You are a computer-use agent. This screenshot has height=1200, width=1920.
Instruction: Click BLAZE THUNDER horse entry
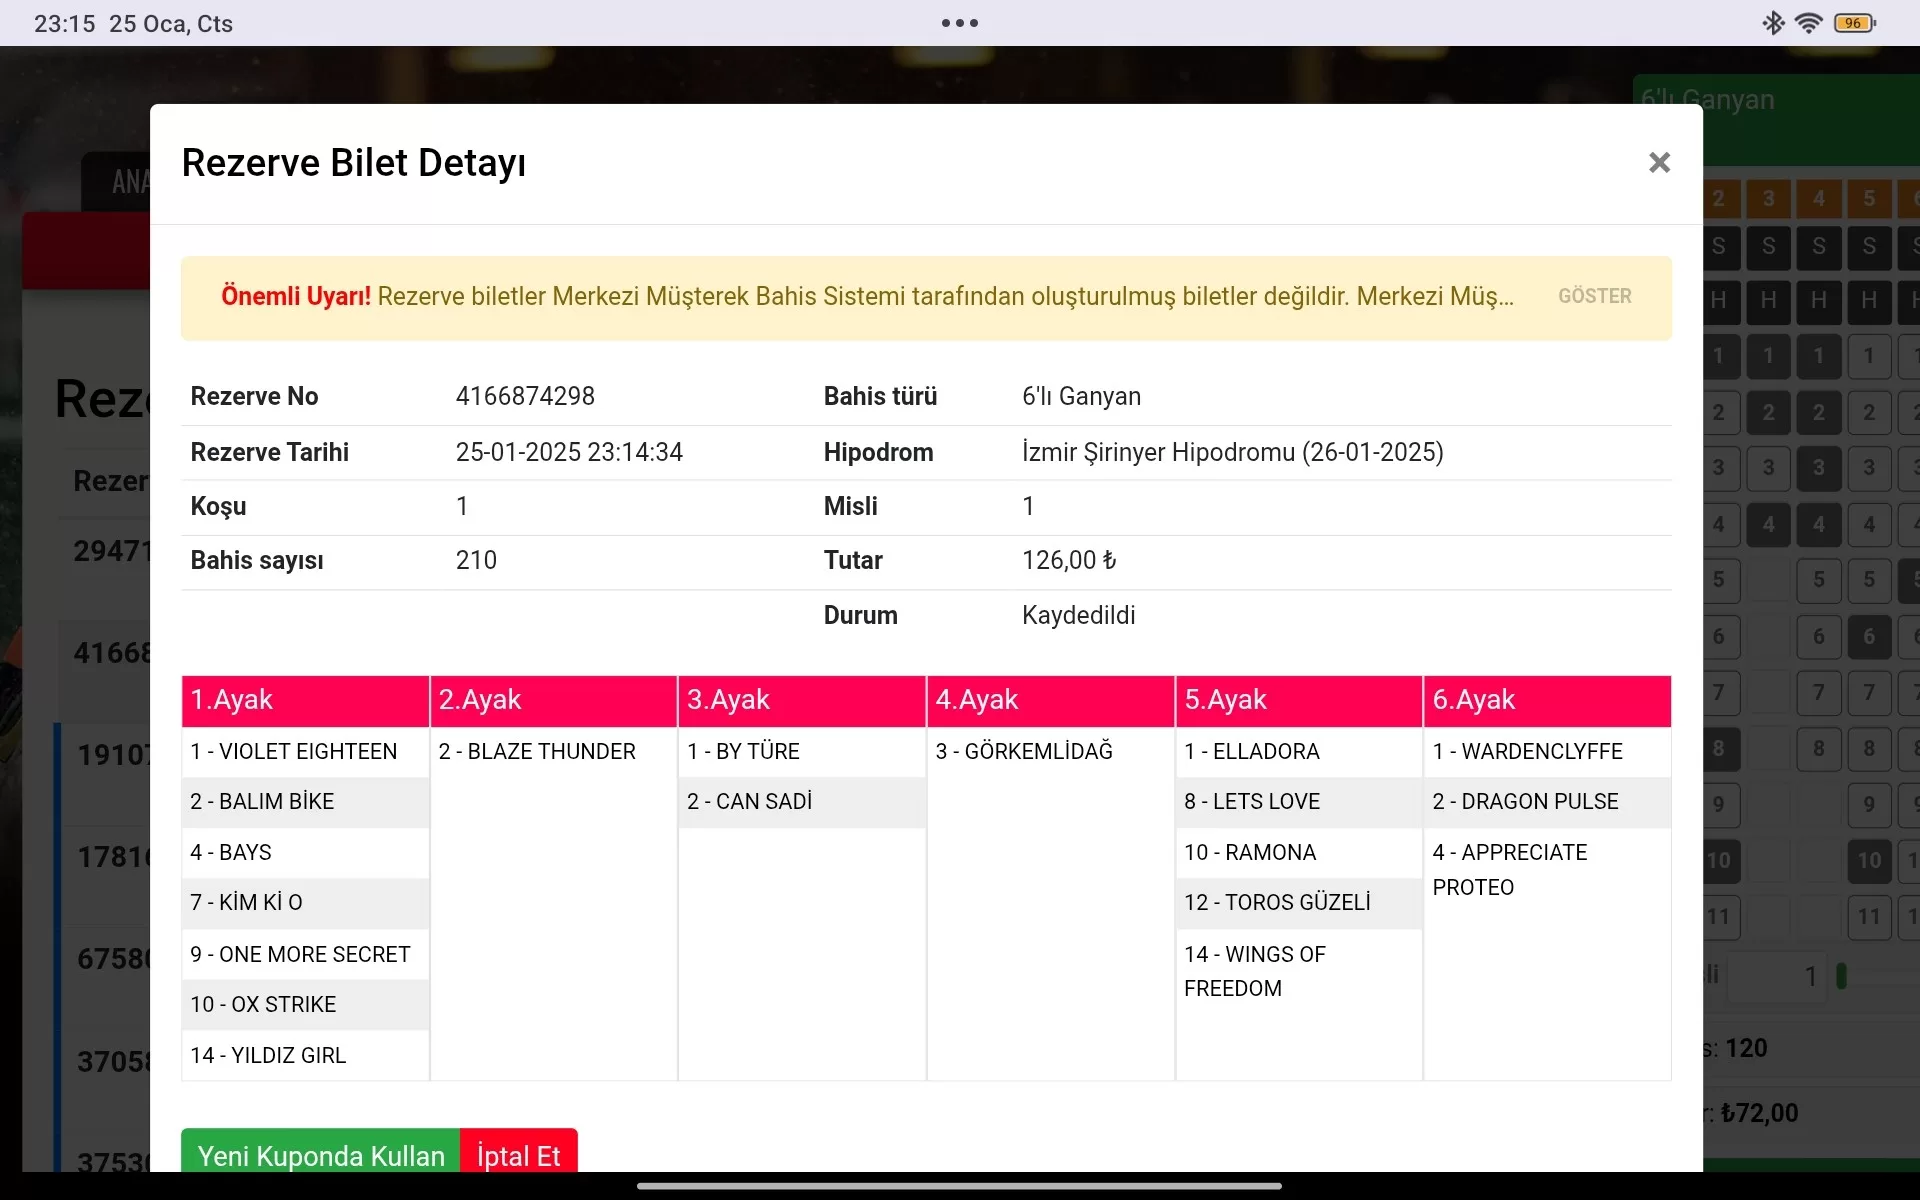[537, 751]
